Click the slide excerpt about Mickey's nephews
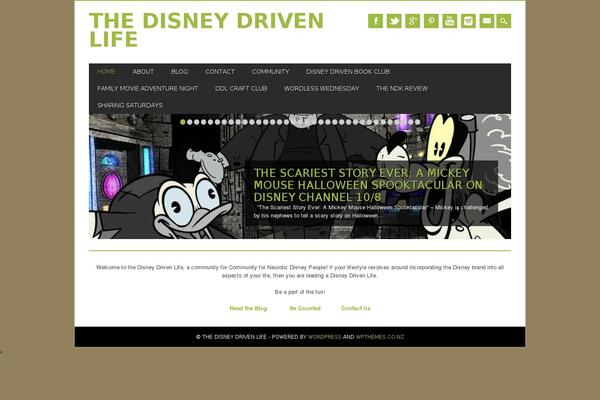Image resolution: width=600 pixels, height=400 pixels. (371, 211)
